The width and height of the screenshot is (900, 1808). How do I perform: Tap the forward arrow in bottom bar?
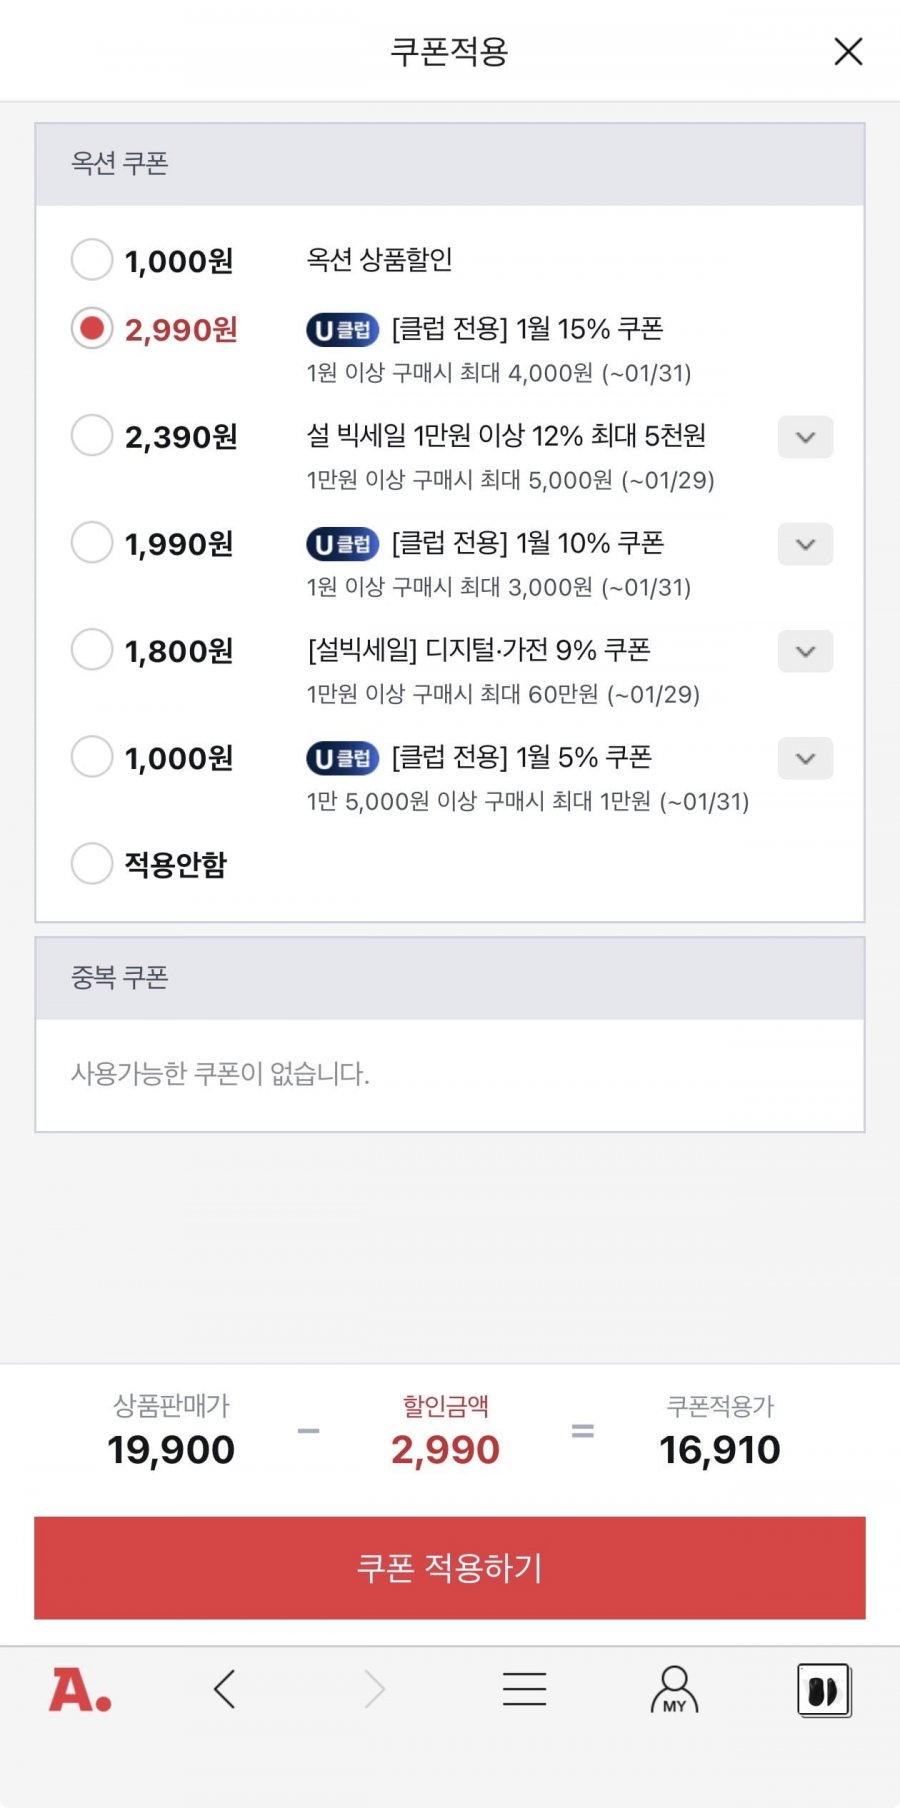pyautogui.click(x=375, y=1689)
